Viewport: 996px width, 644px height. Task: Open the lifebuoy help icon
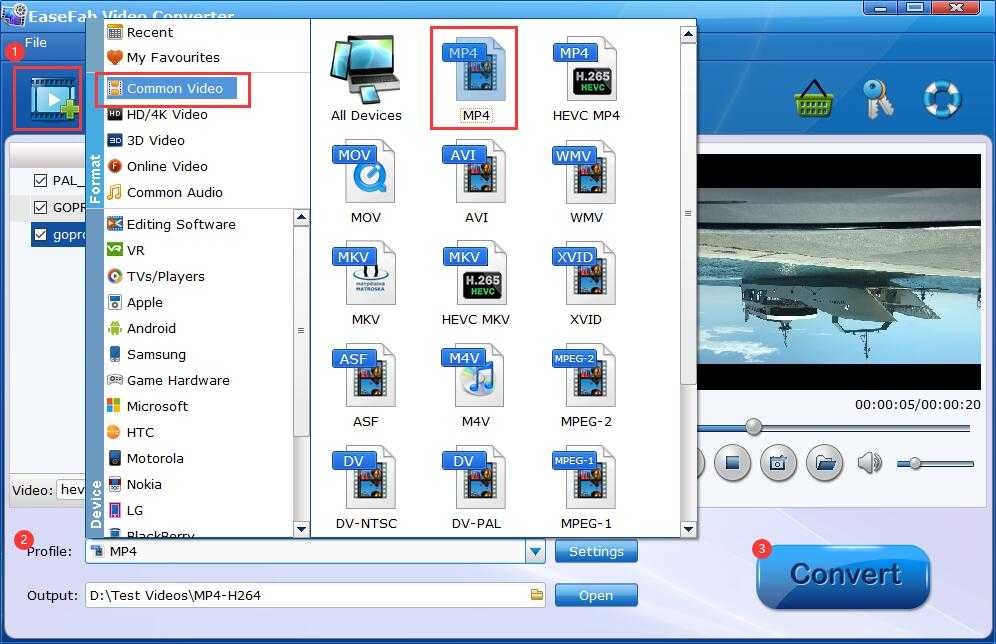[x=941, y=98]
